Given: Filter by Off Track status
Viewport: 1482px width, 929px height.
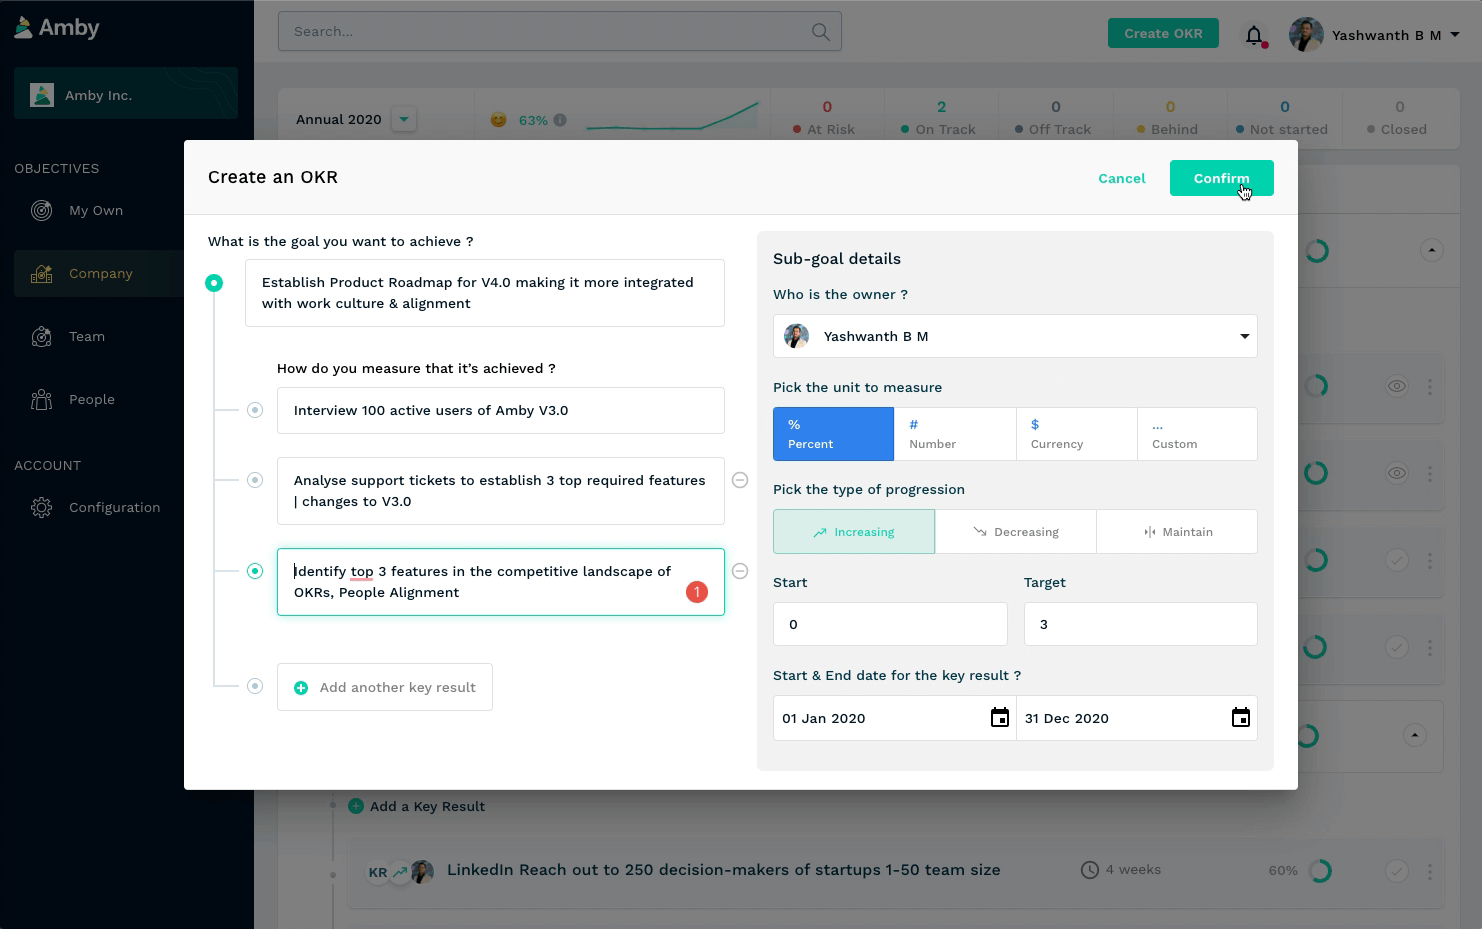Looking at the screenshot, I should click(x=1055, y=117).
